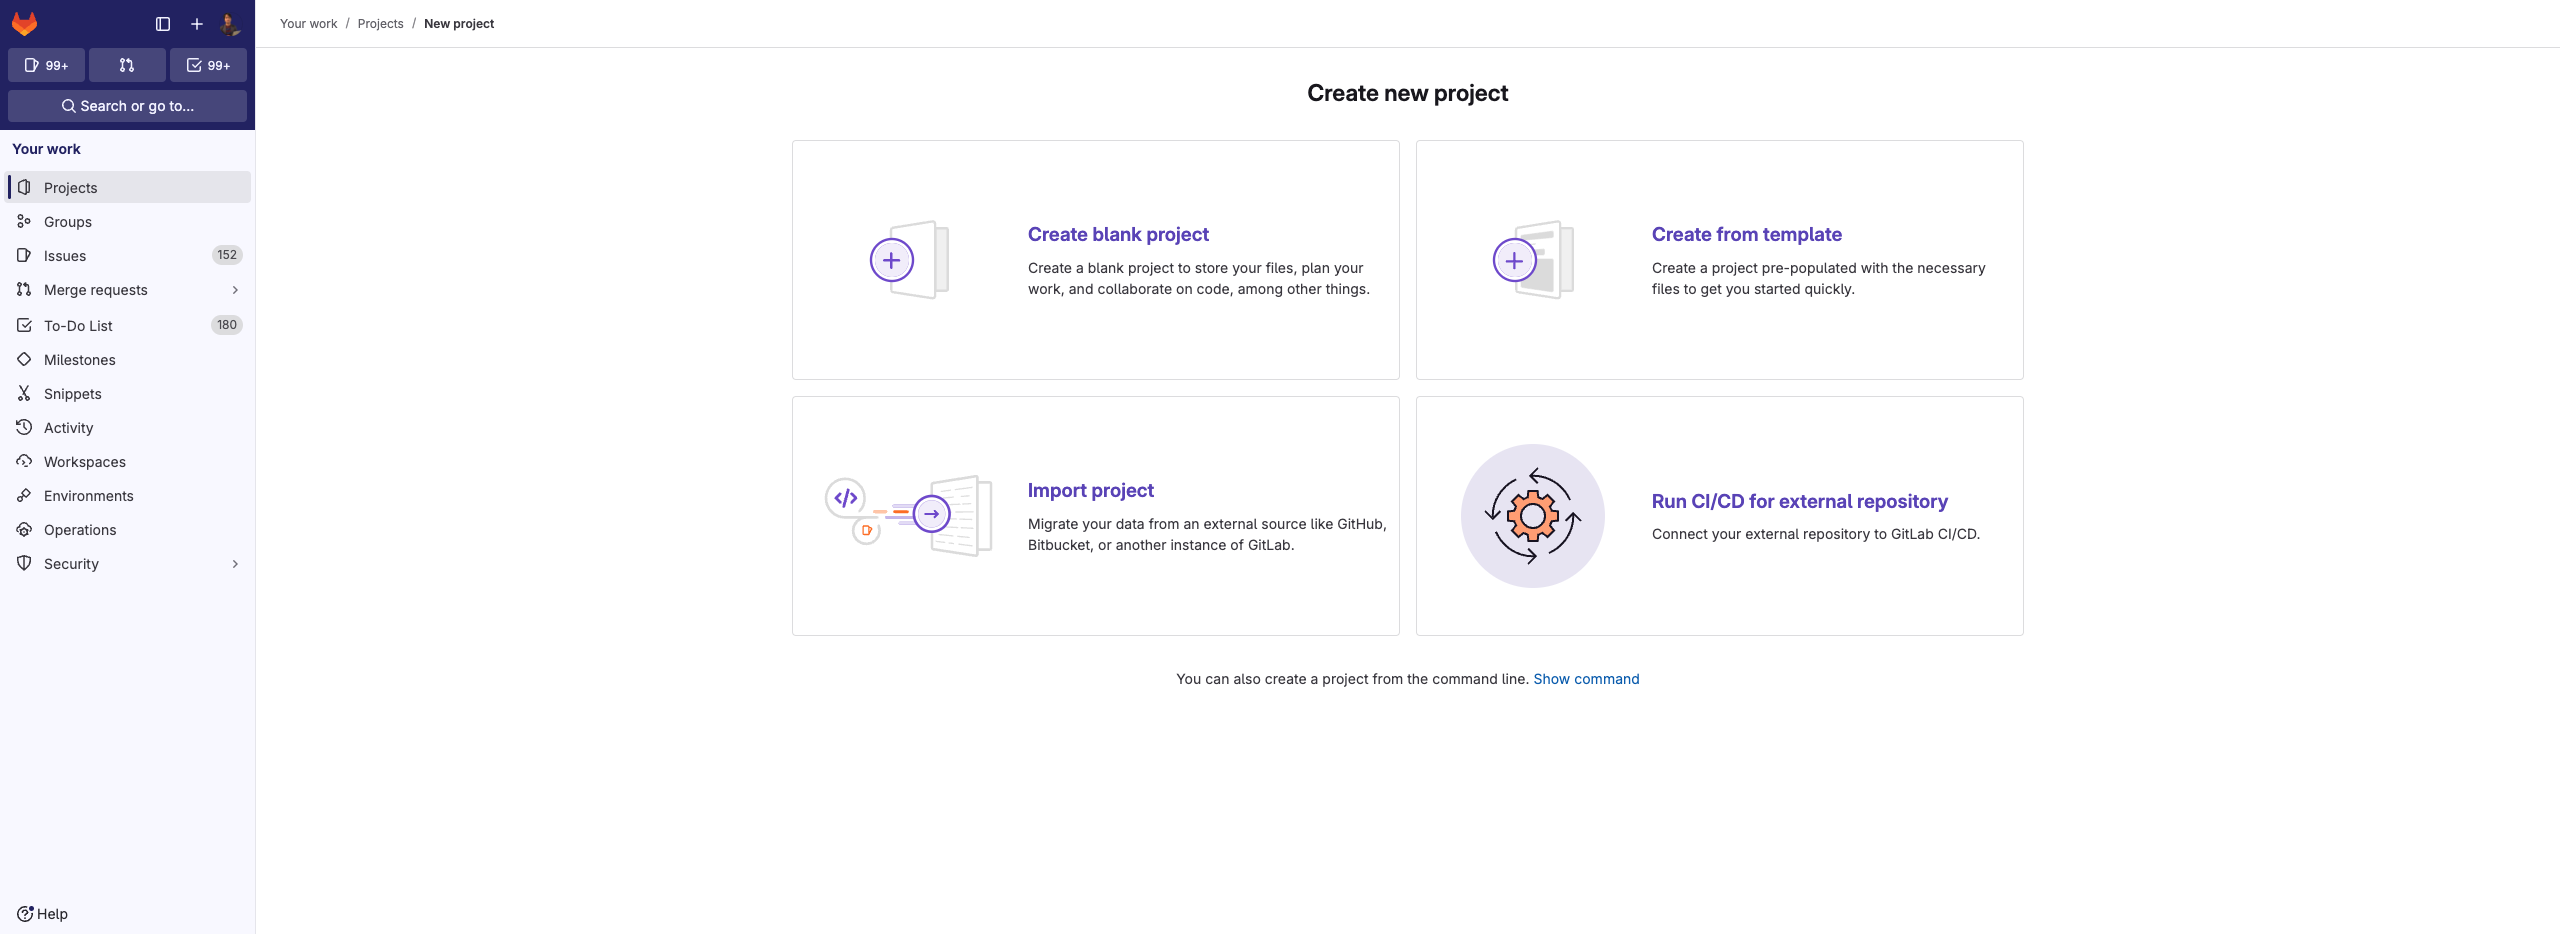Open the to-do items counter
Image resolution: width=2560 pixels, height=934 pixels.
click(x=208, y=65)
